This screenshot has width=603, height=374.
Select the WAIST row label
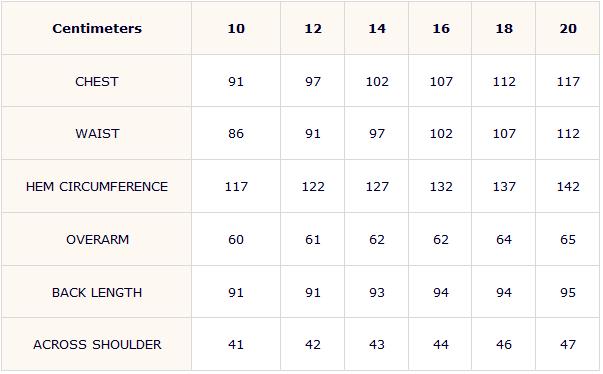(97, 134)
